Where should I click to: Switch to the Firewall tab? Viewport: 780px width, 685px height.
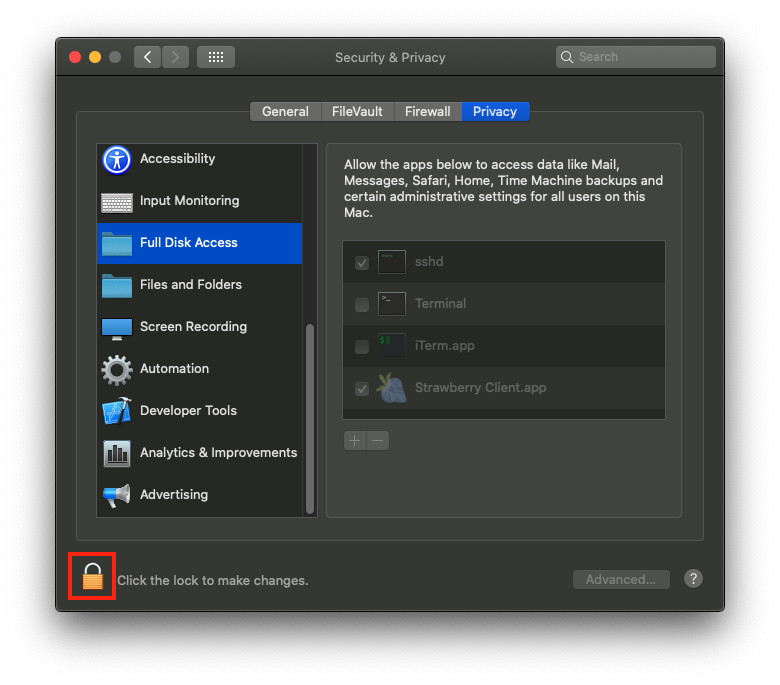pos(427,112)
